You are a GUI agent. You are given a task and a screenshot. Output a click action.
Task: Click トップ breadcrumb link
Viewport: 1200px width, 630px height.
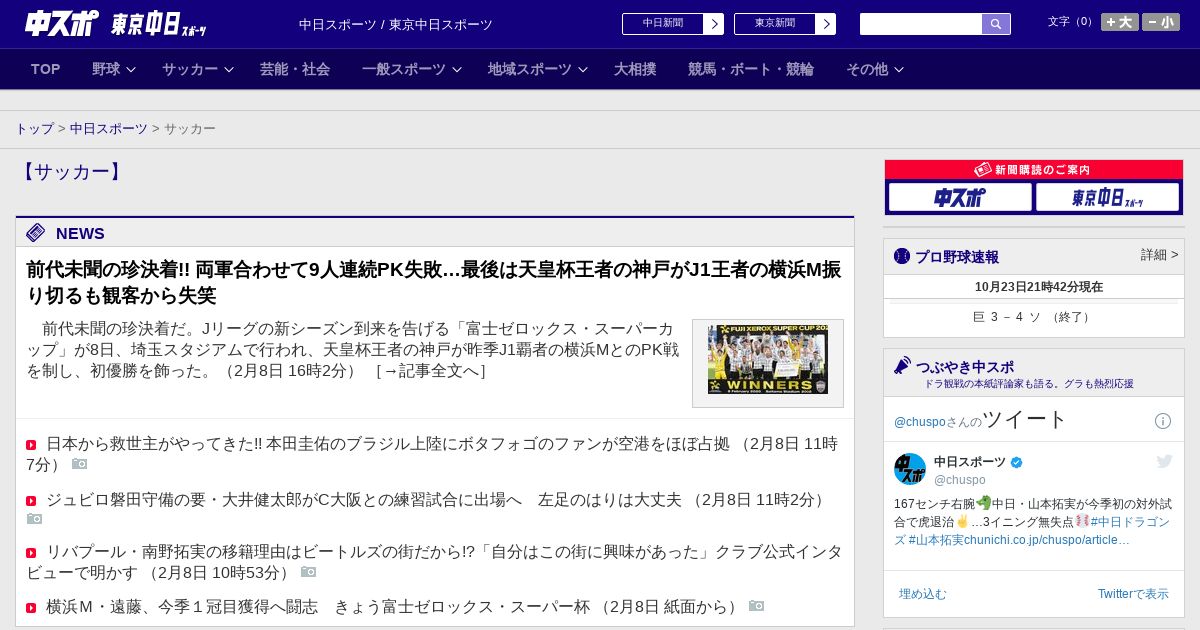[x=34, y=129]
